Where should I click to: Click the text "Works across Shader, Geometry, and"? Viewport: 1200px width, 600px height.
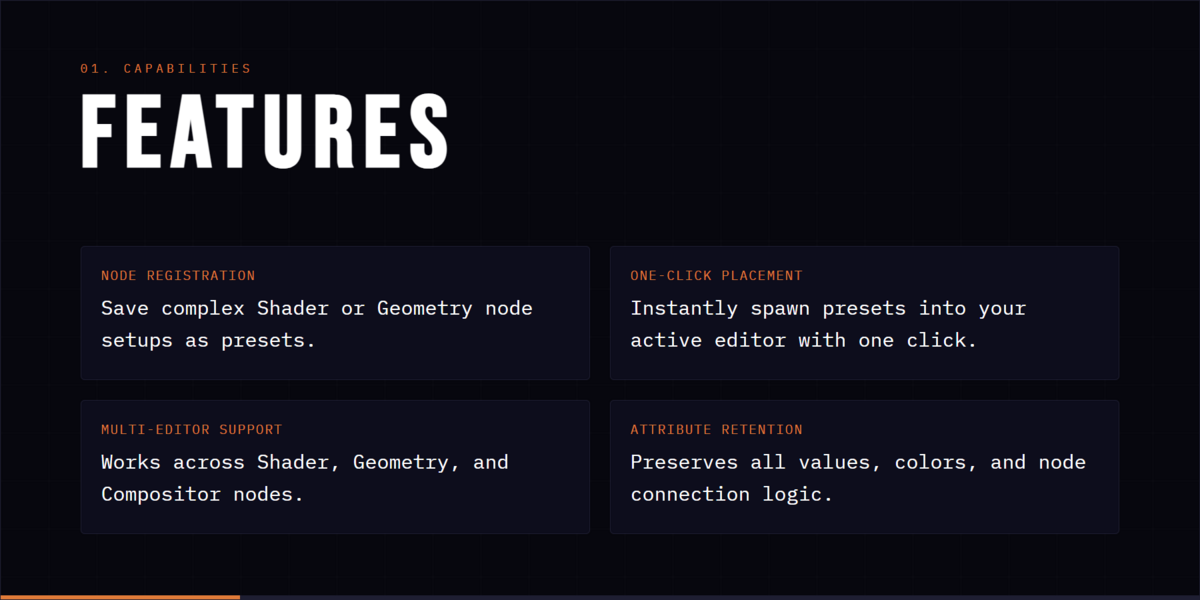pos(305,463)
